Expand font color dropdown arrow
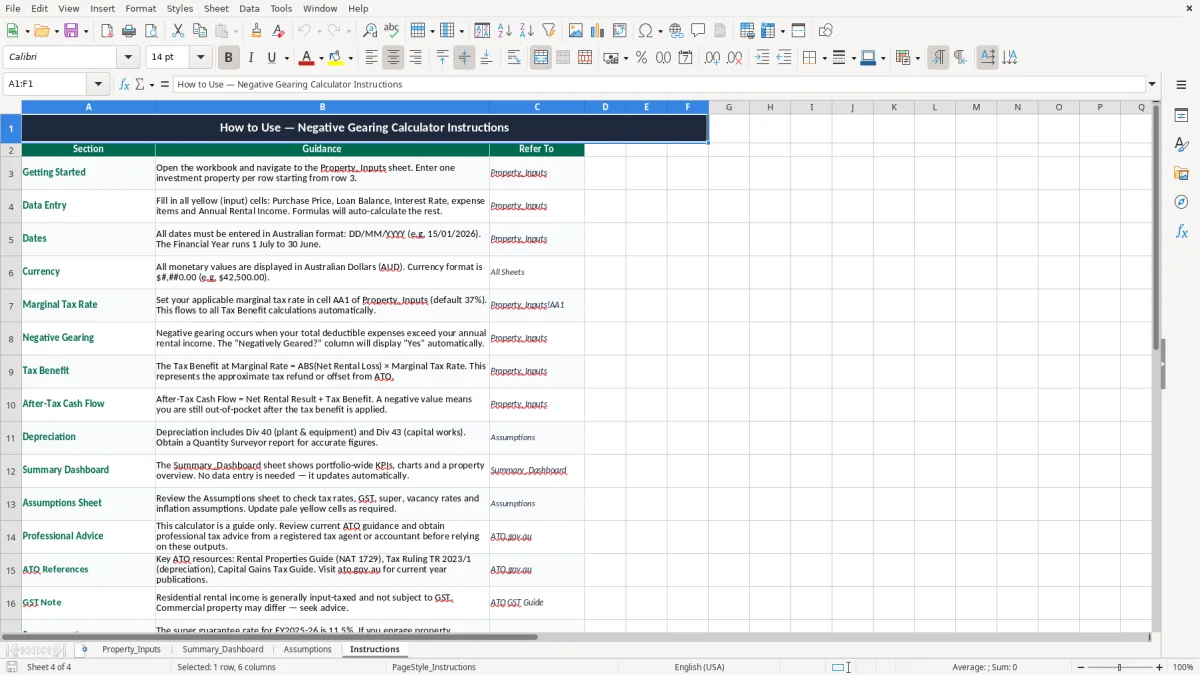Screen dimensions: 1200x675 click(322, 58)
